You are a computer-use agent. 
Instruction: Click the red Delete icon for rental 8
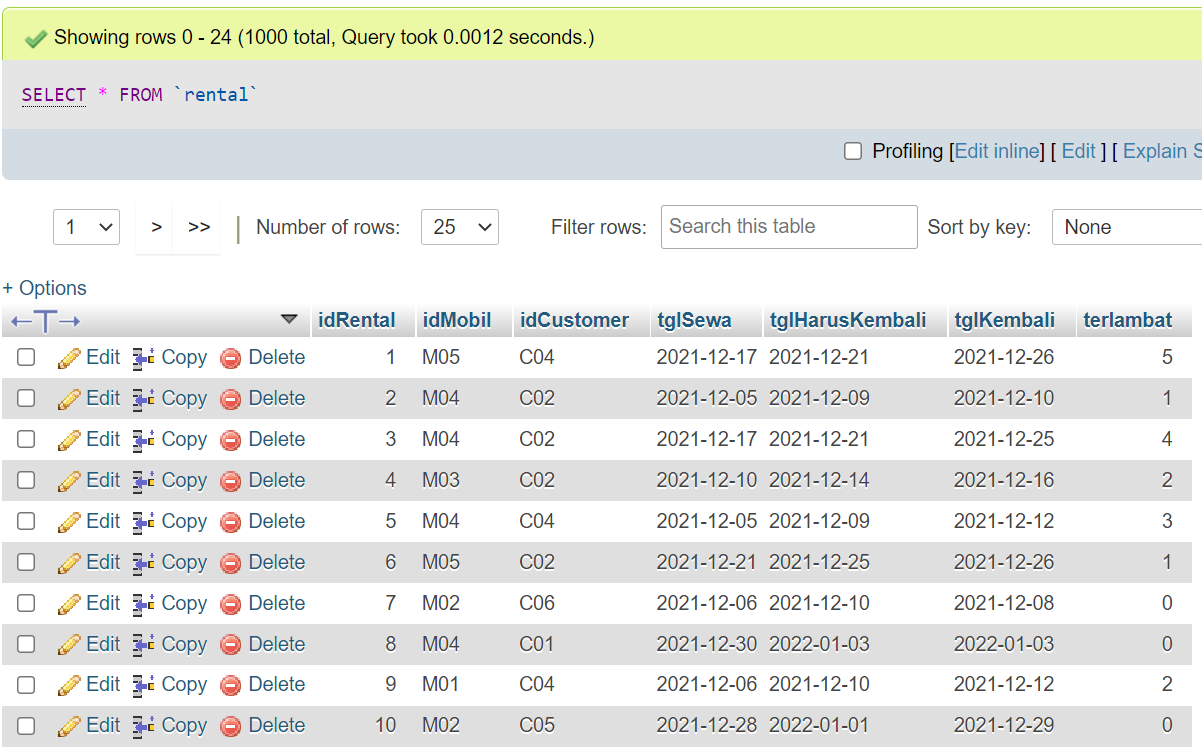click(x=231, y=645)
